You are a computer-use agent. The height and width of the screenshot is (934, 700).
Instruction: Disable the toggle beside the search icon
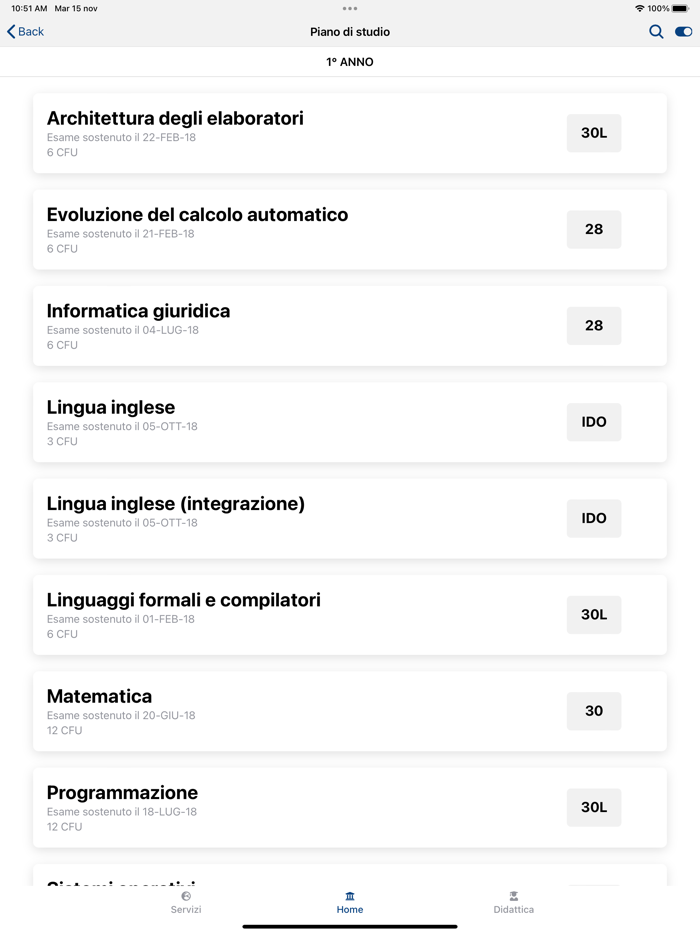pos(681,32)
